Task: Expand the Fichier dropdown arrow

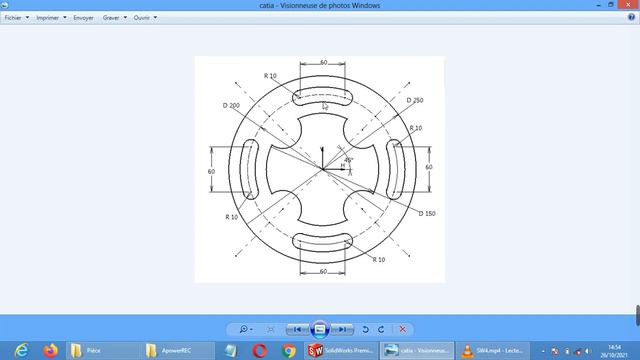Action: pyautogui.click(x=27, y=18)
